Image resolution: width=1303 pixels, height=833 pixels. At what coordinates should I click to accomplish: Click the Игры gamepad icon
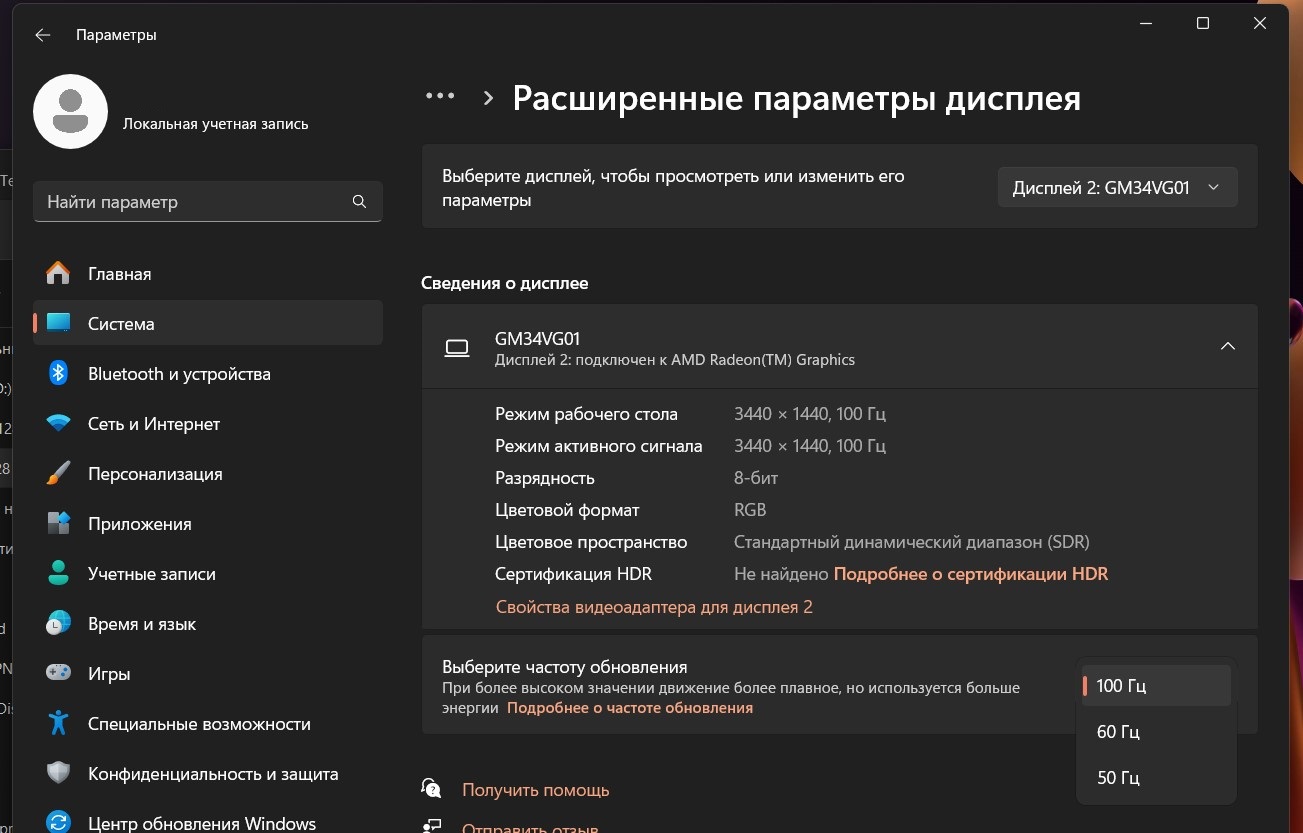tap(58, 674)
